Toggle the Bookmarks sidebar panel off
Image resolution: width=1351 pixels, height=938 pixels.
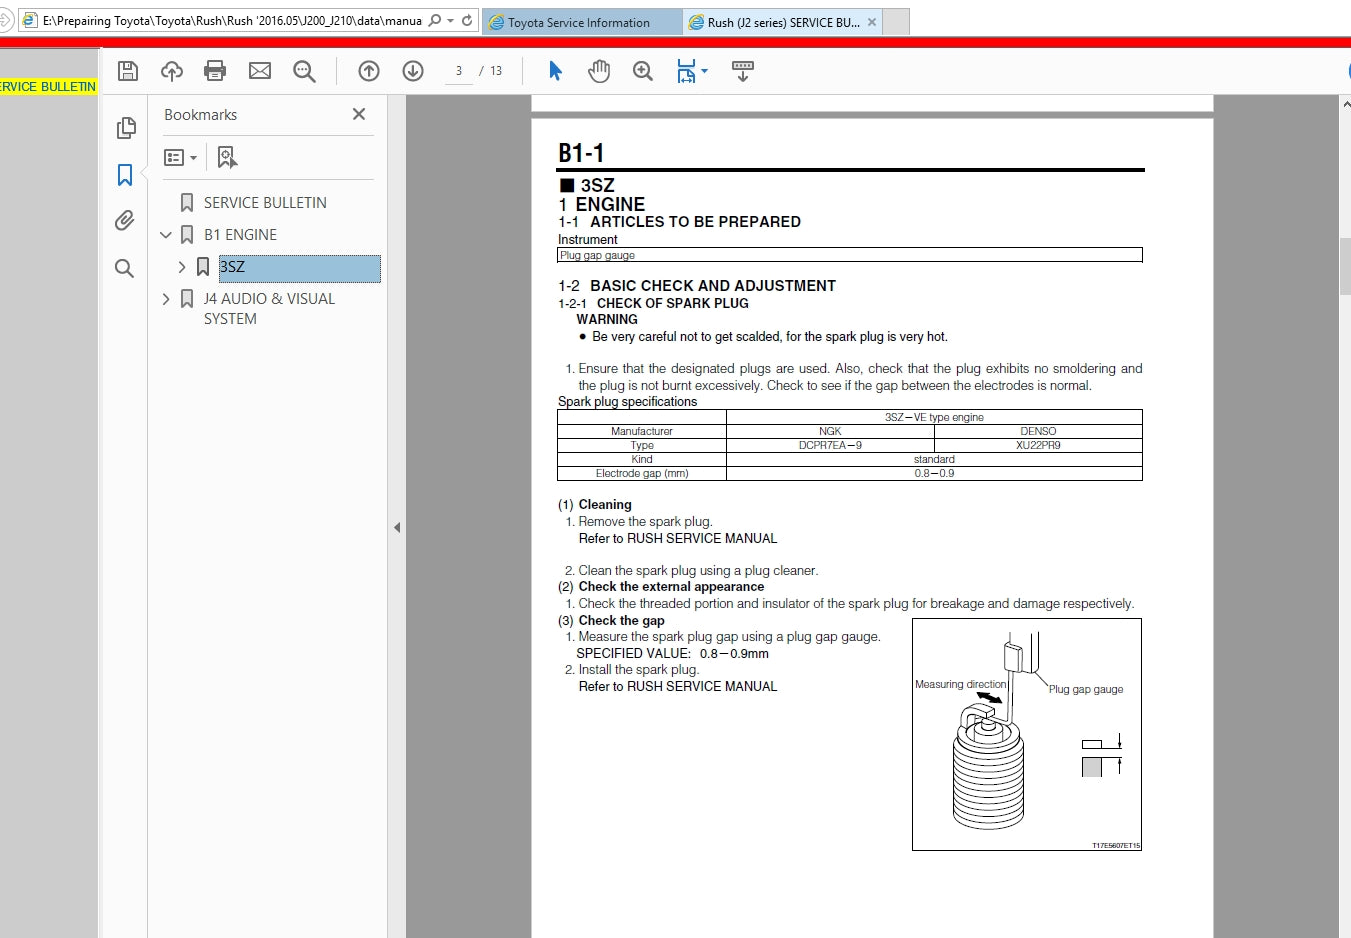125,175
